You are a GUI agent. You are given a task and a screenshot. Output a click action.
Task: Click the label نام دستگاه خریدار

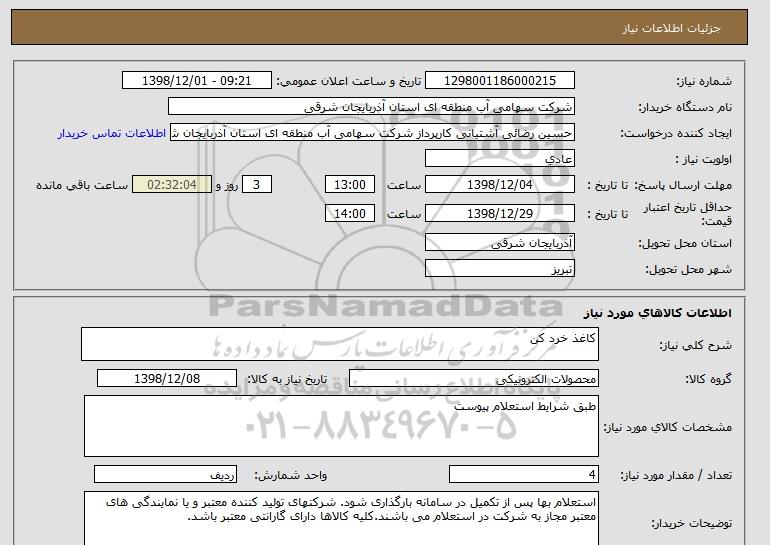pos(685,108)
